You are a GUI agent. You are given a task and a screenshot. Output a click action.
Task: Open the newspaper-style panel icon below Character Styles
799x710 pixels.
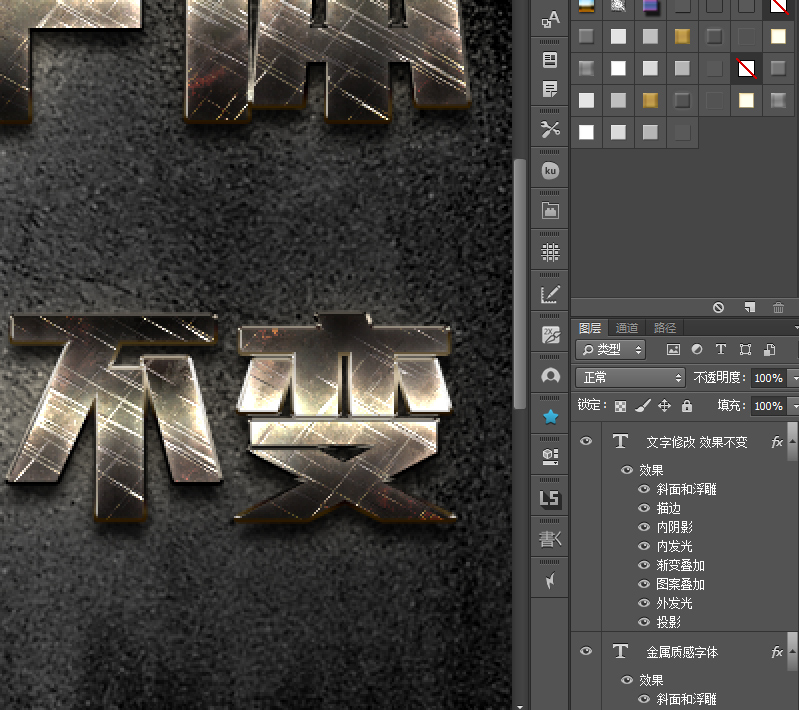point(550,60)
